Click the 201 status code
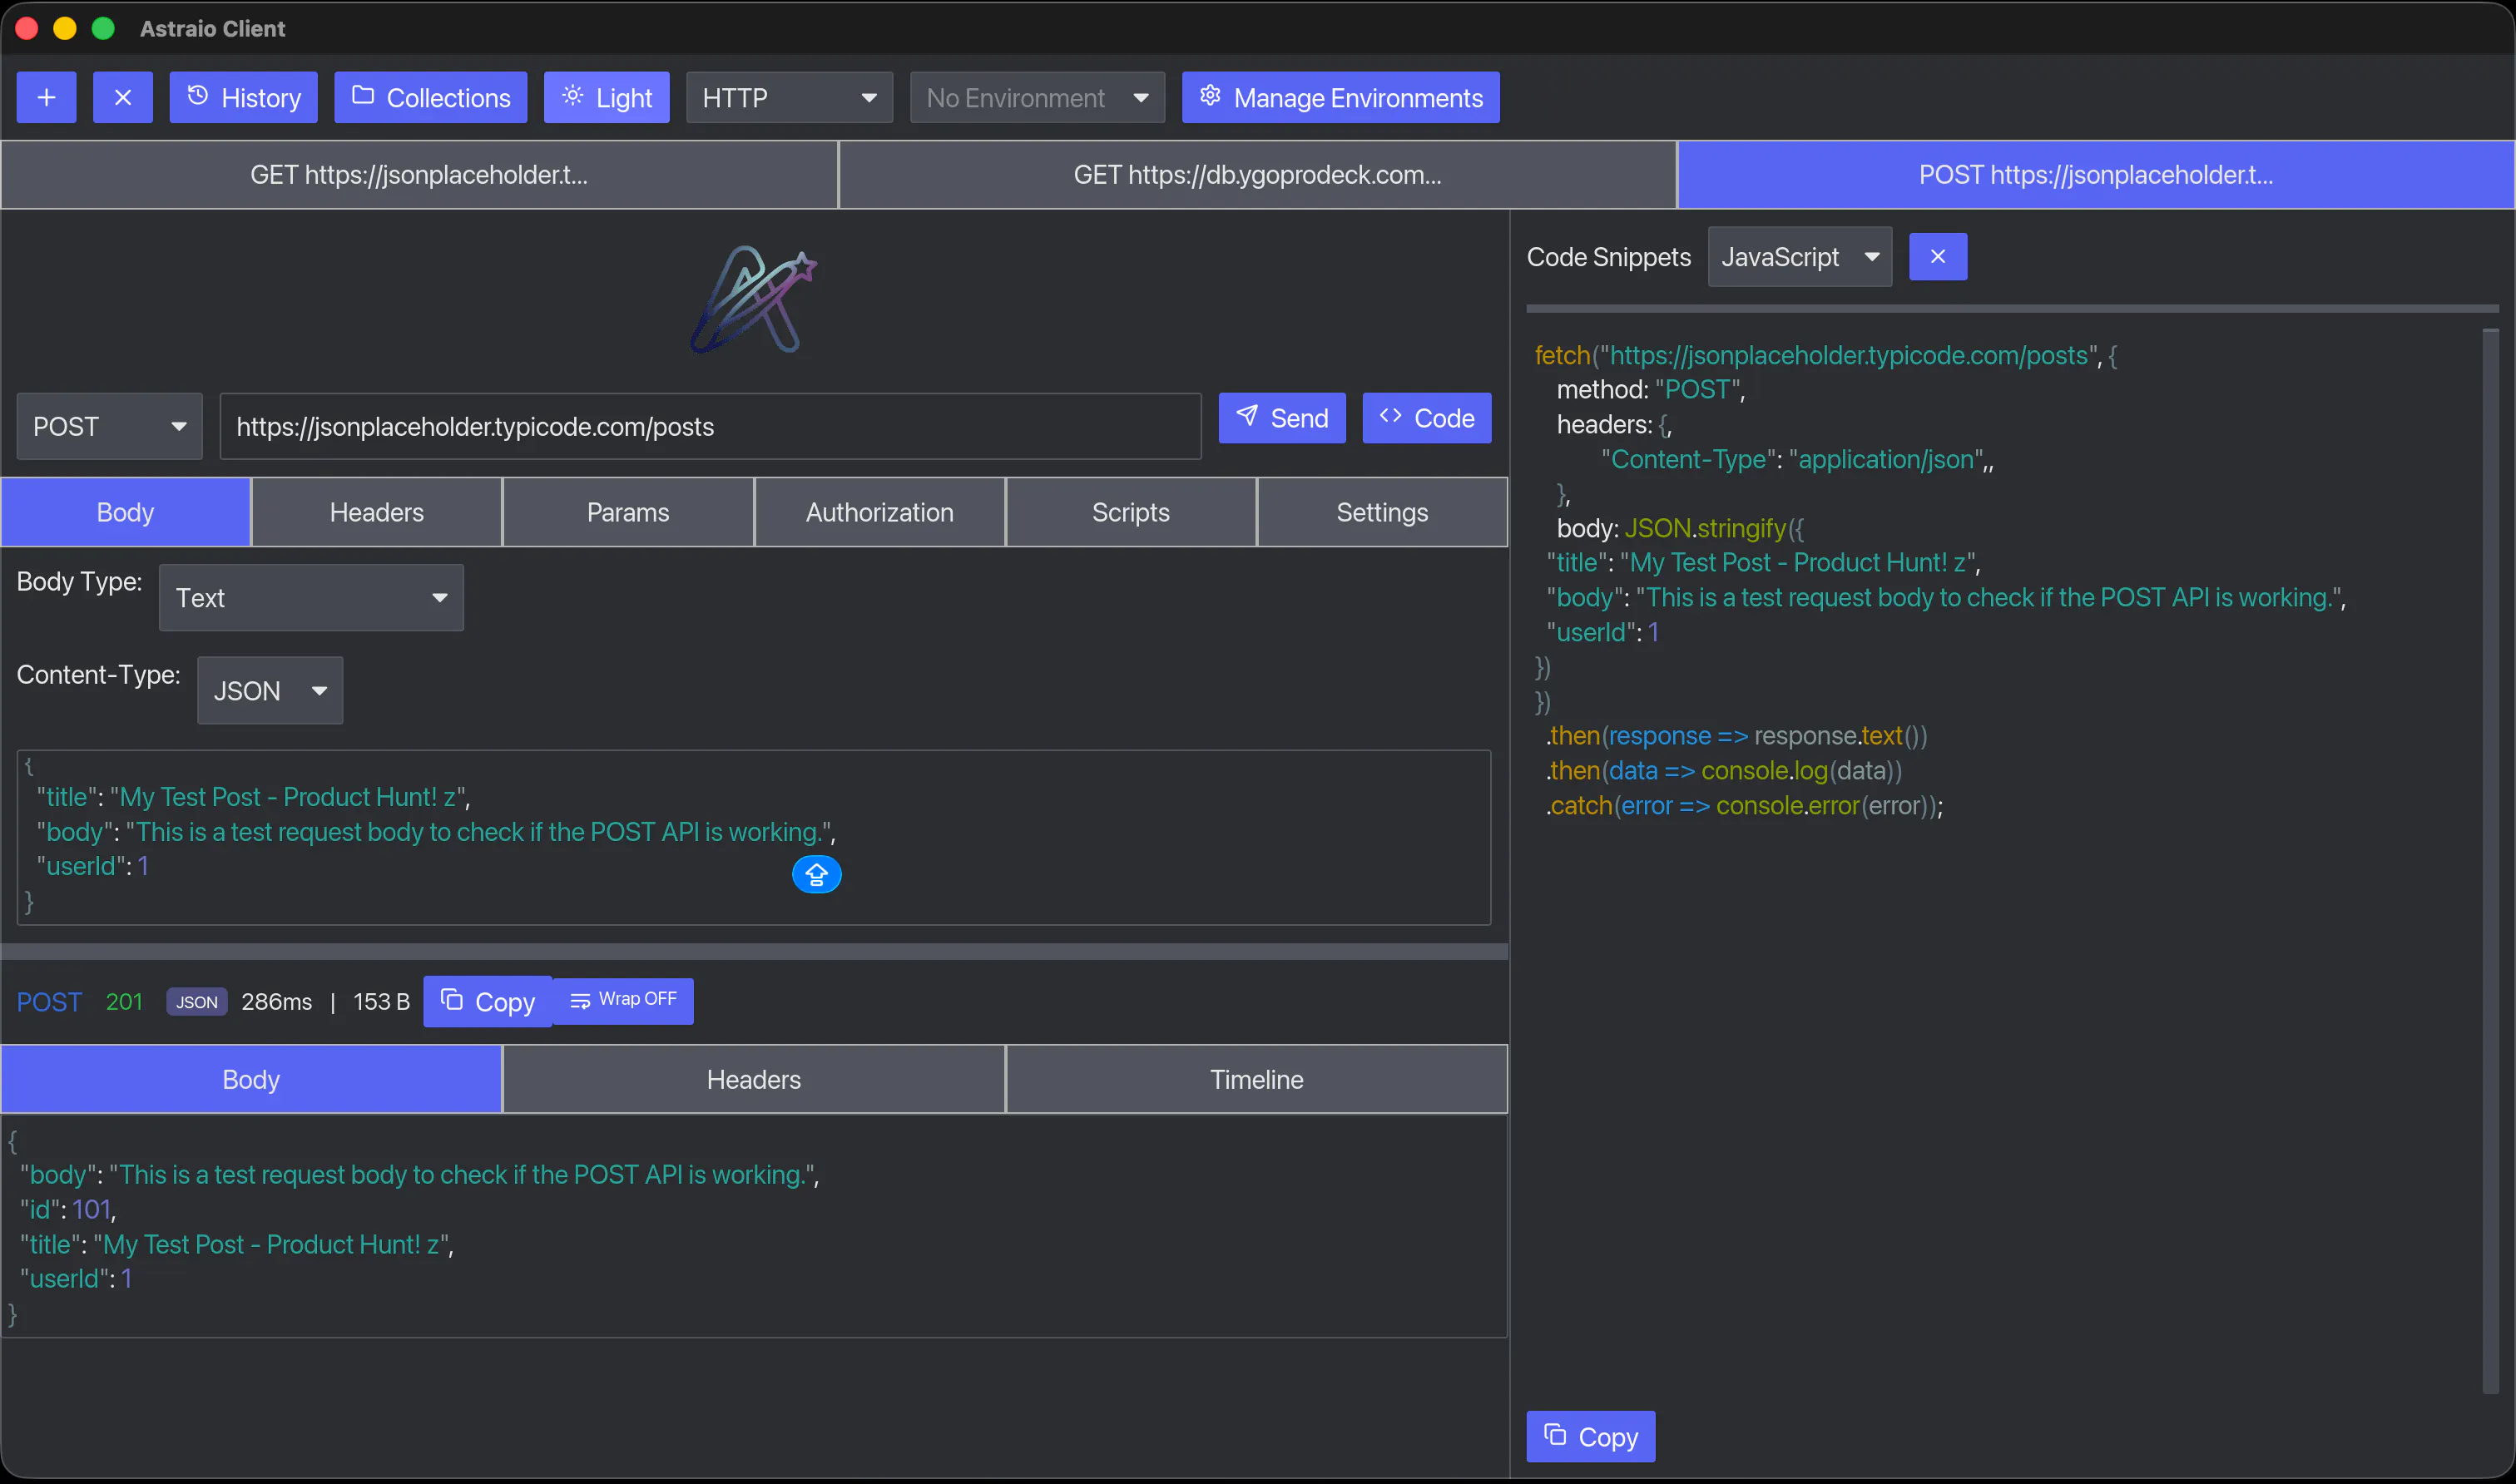This screenshot has height=1484, width=2516. click(x=124, y=1002)
